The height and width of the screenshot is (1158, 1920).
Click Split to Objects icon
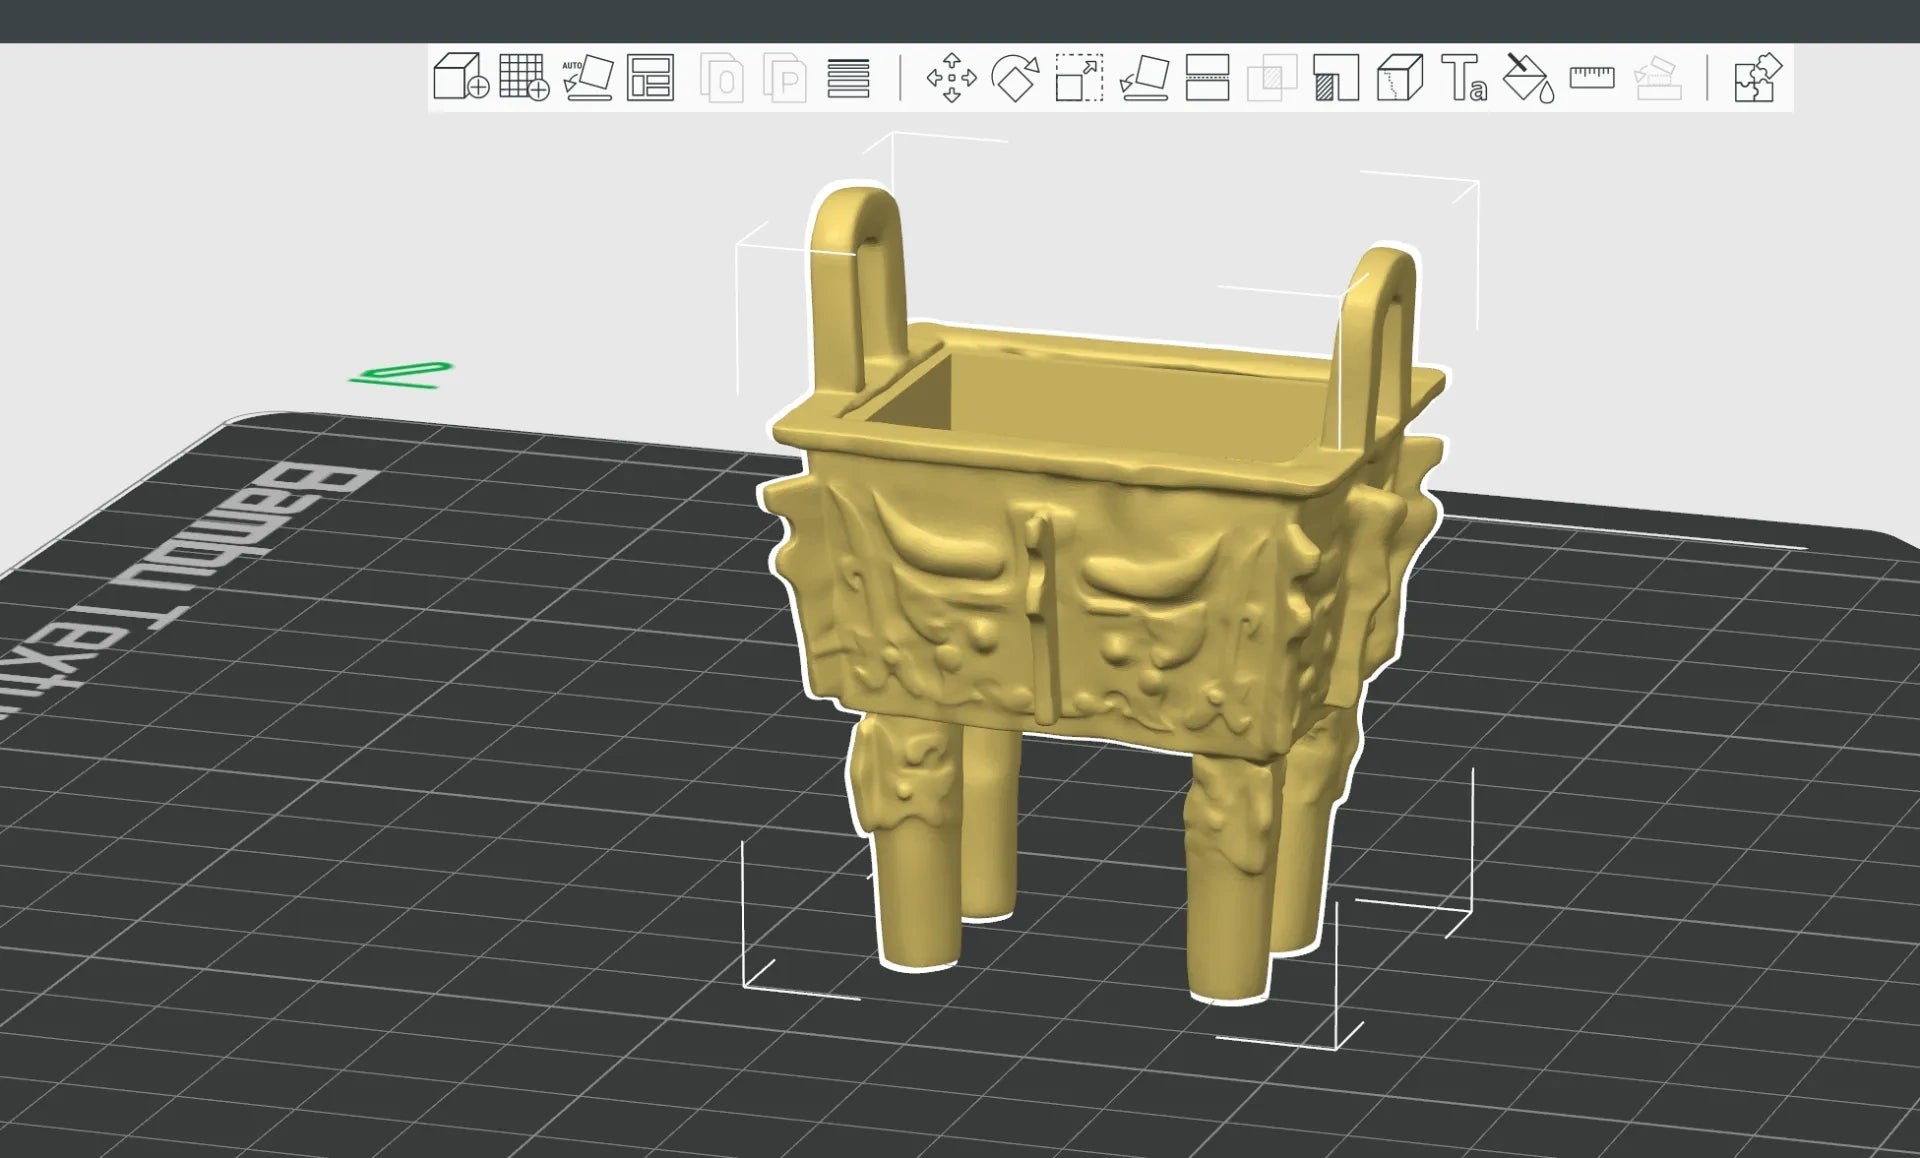722,78
